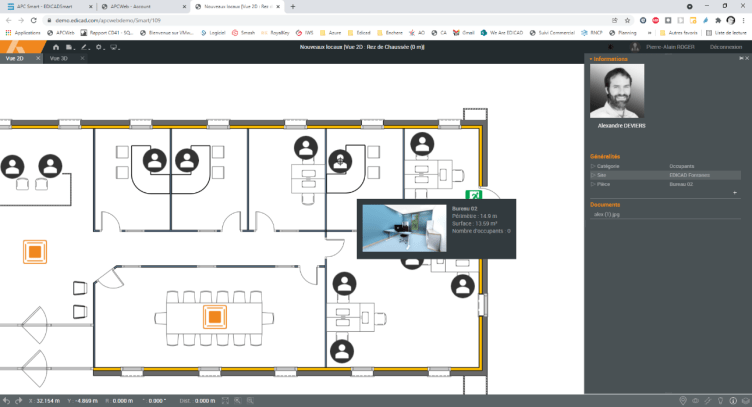Image resolution: width=752 pixels, height=407 pixels.
Task: Select the Bureau 02 value
Action: [x=681, y=185]
